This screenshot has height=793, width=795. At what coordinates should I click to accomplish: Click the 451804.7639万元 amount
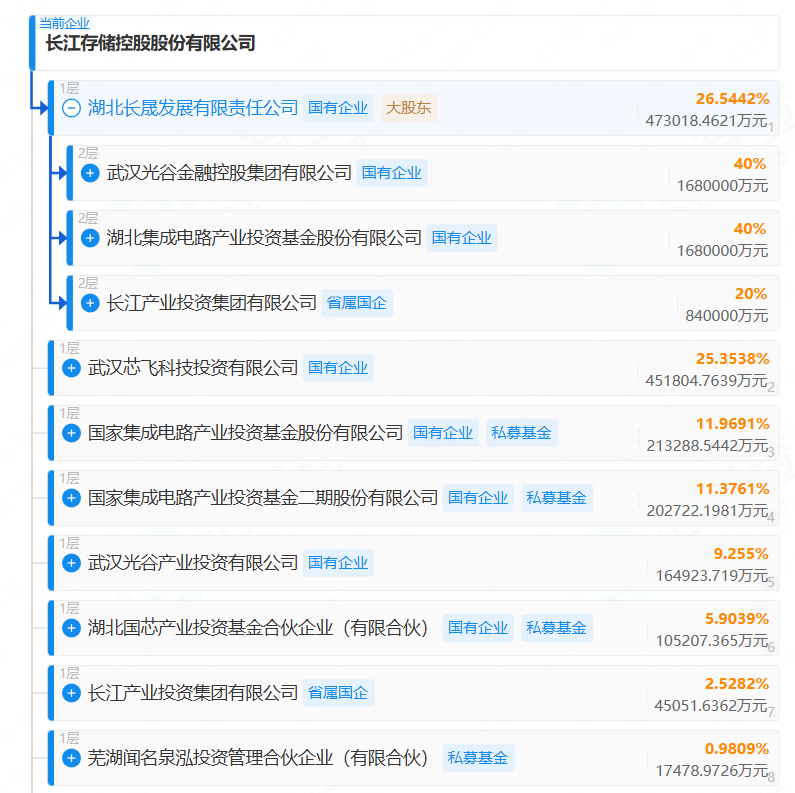pyautogui.click(x=706, y=380)
